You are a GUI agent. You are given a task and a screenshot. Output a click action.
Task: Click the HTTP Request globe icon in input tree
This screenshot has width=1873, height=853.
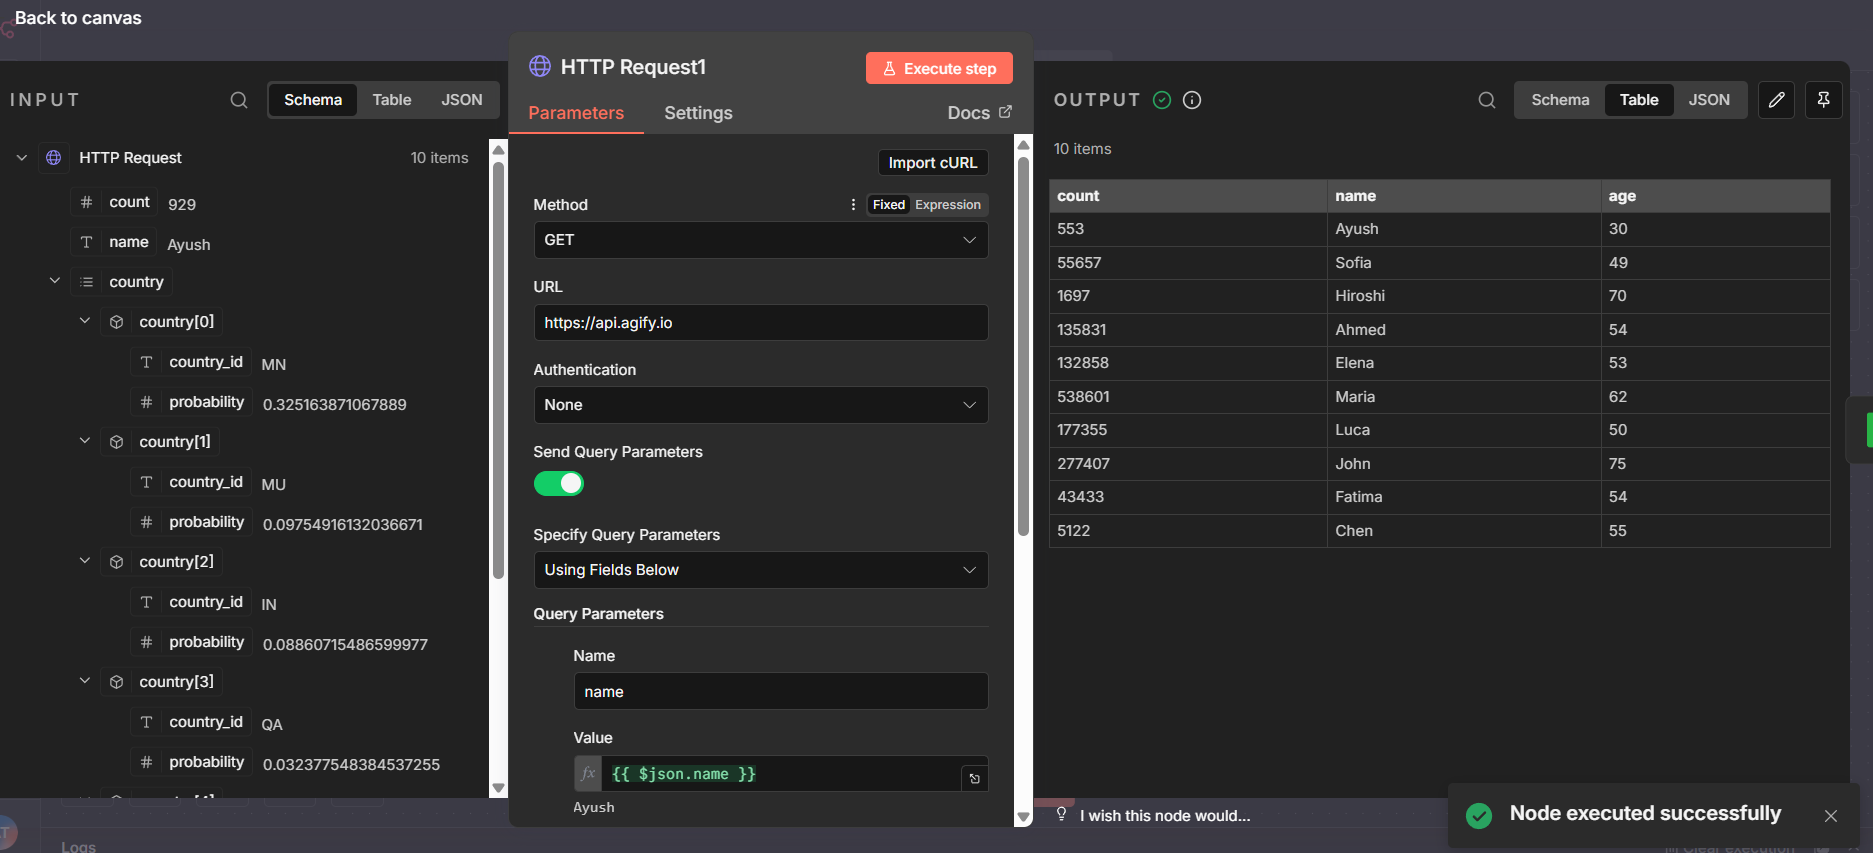54,158
